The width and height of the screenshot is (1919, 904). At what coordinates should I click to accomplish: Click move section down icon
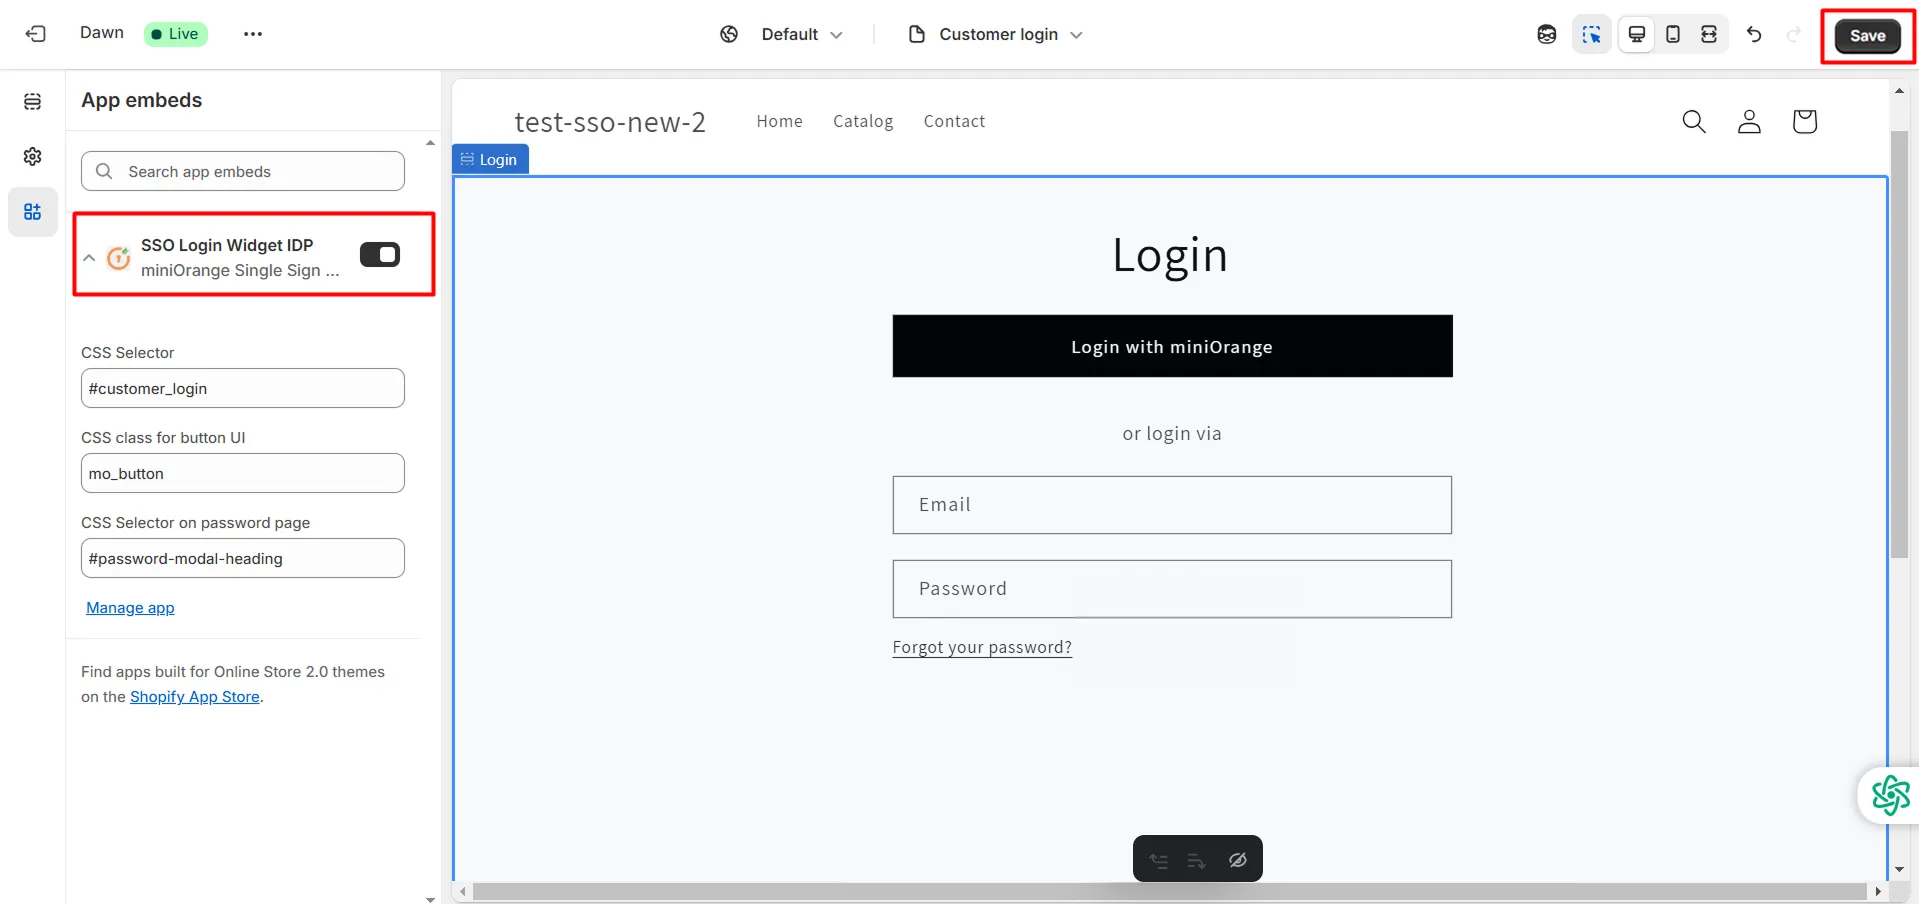pyautogui.click(x=1196, y=860)
